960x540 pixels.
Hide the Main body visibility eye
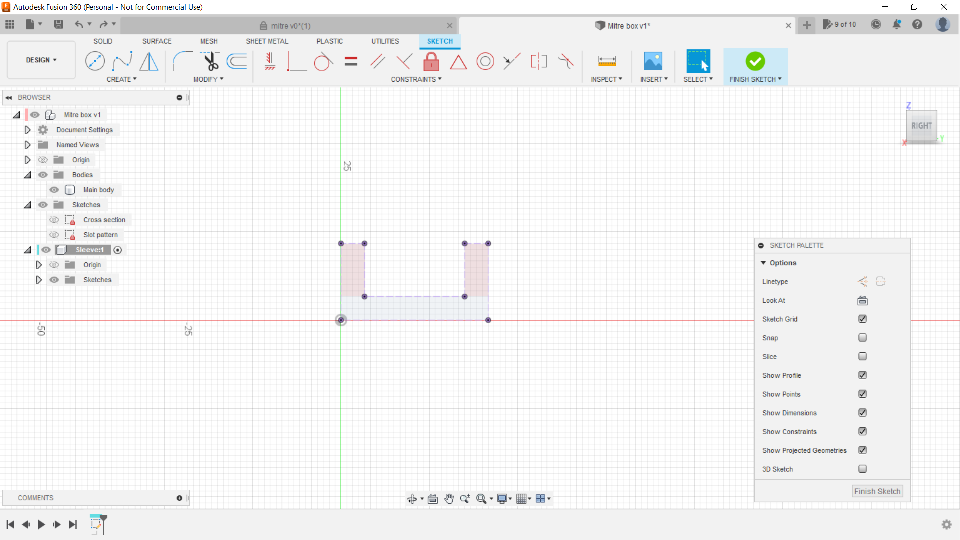click(x=54, y=190)
